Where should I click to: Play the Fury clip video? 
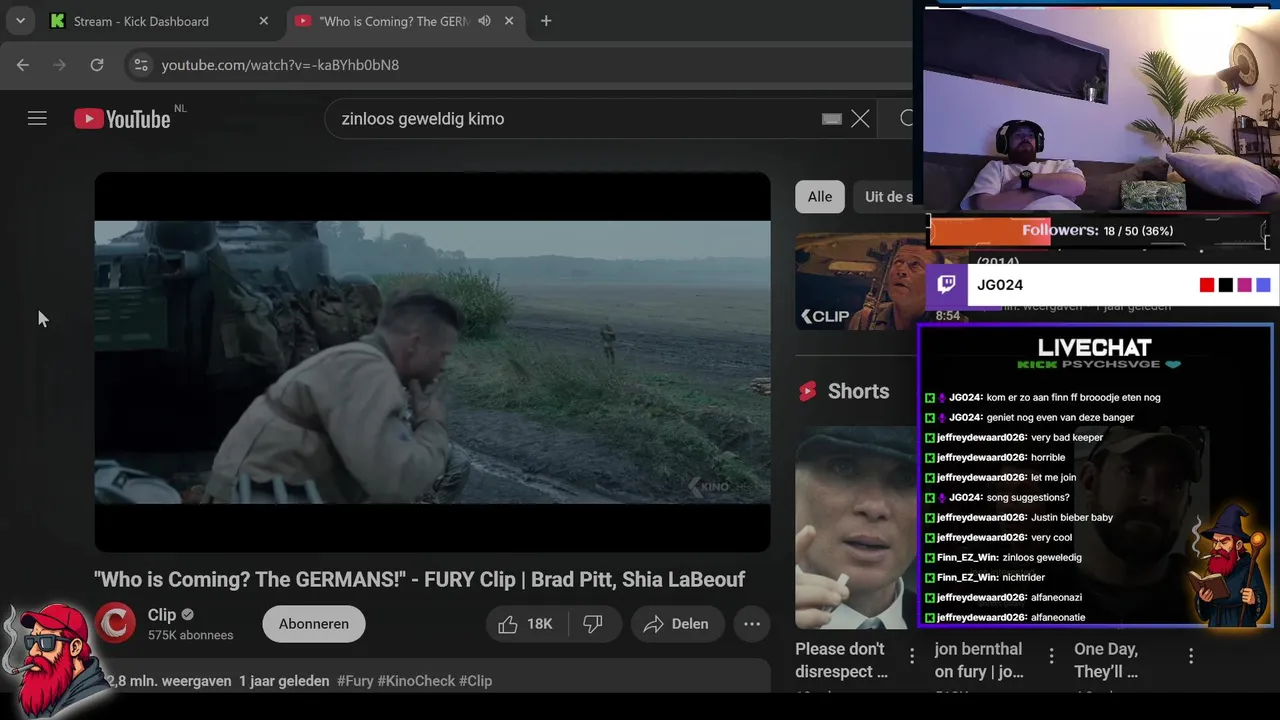tap(432, 362)
